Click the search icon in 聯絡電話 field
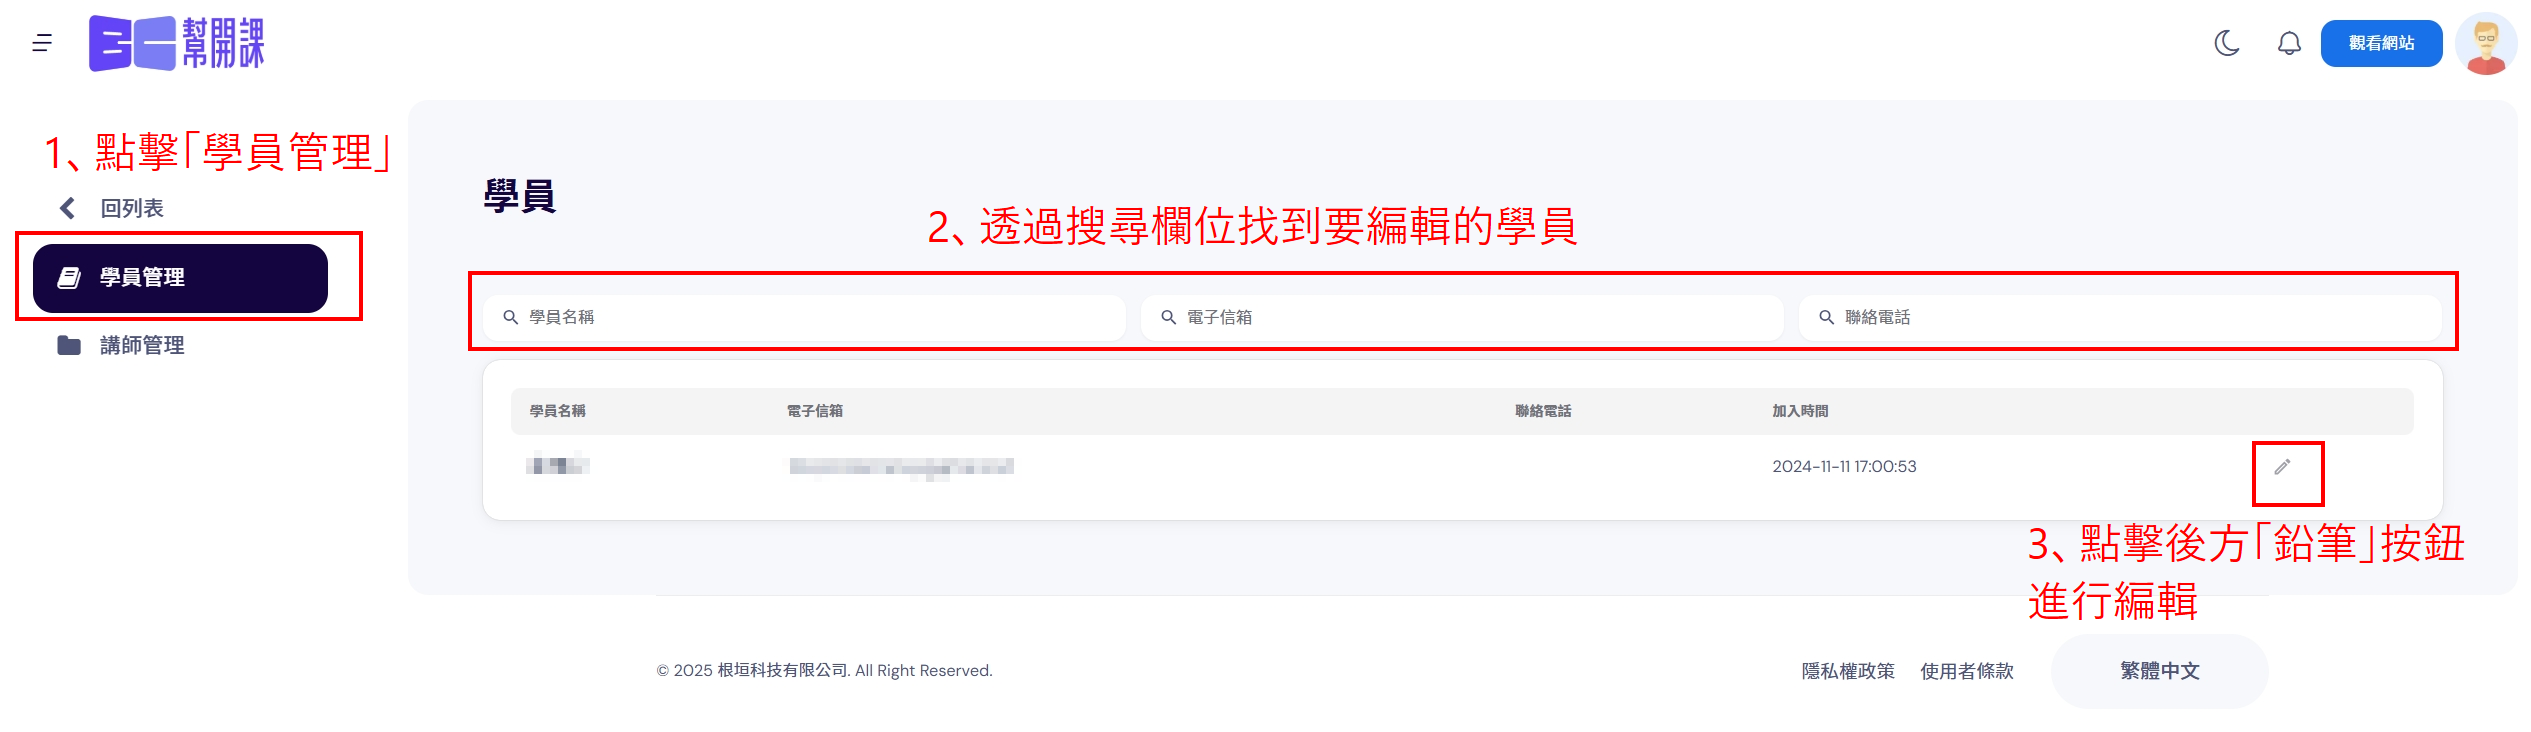Viewport: 2531px width, 732px height. [1826, 317]
